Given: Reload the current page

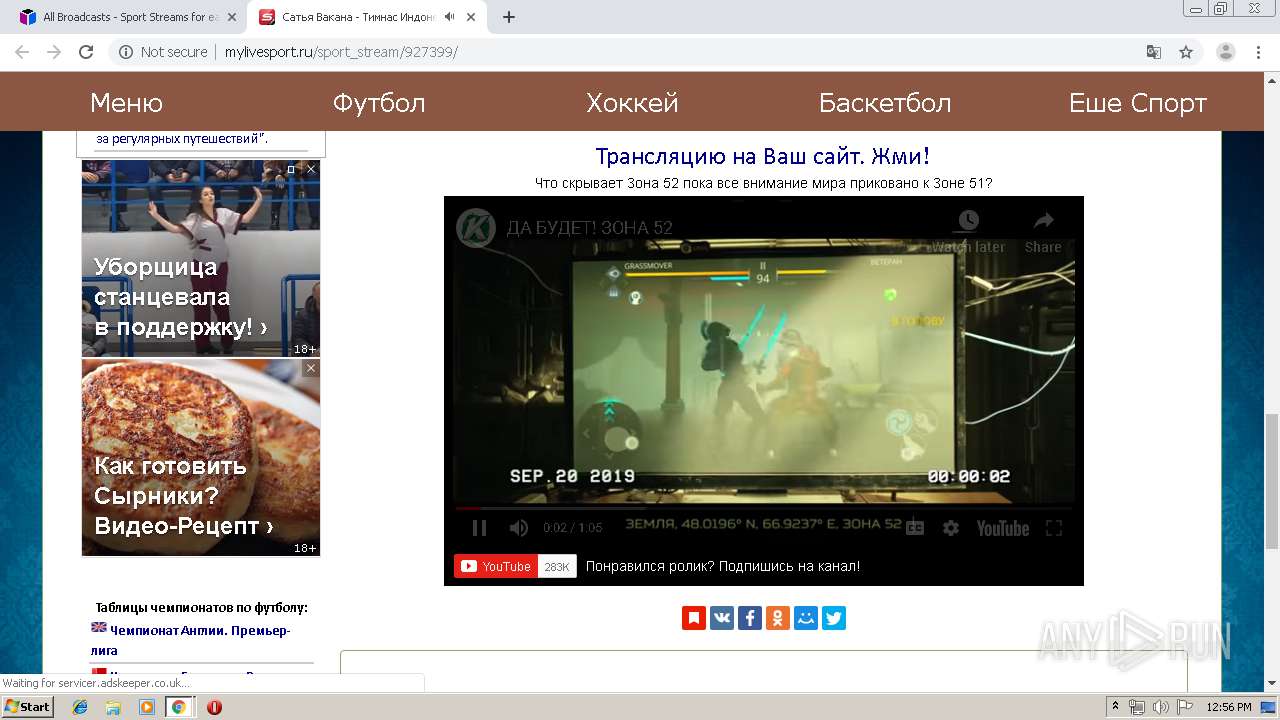Looking at the screenshot, I should (x=86, y=52).
